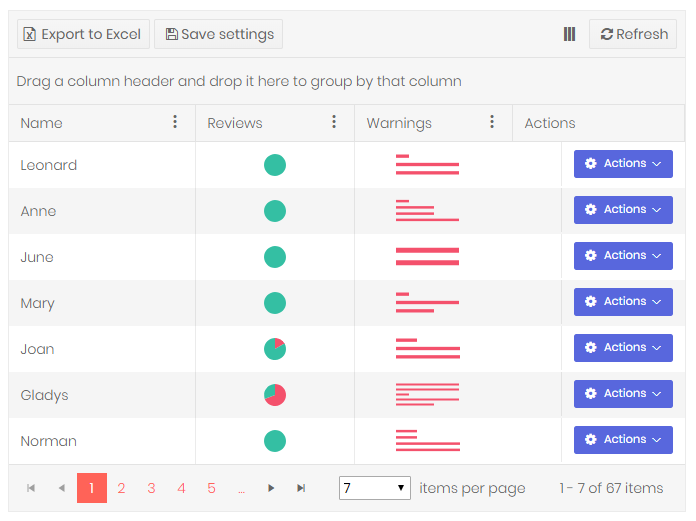Click the Export to Excel button
Screen dimensions: 696x521
(x=83, y=34)
